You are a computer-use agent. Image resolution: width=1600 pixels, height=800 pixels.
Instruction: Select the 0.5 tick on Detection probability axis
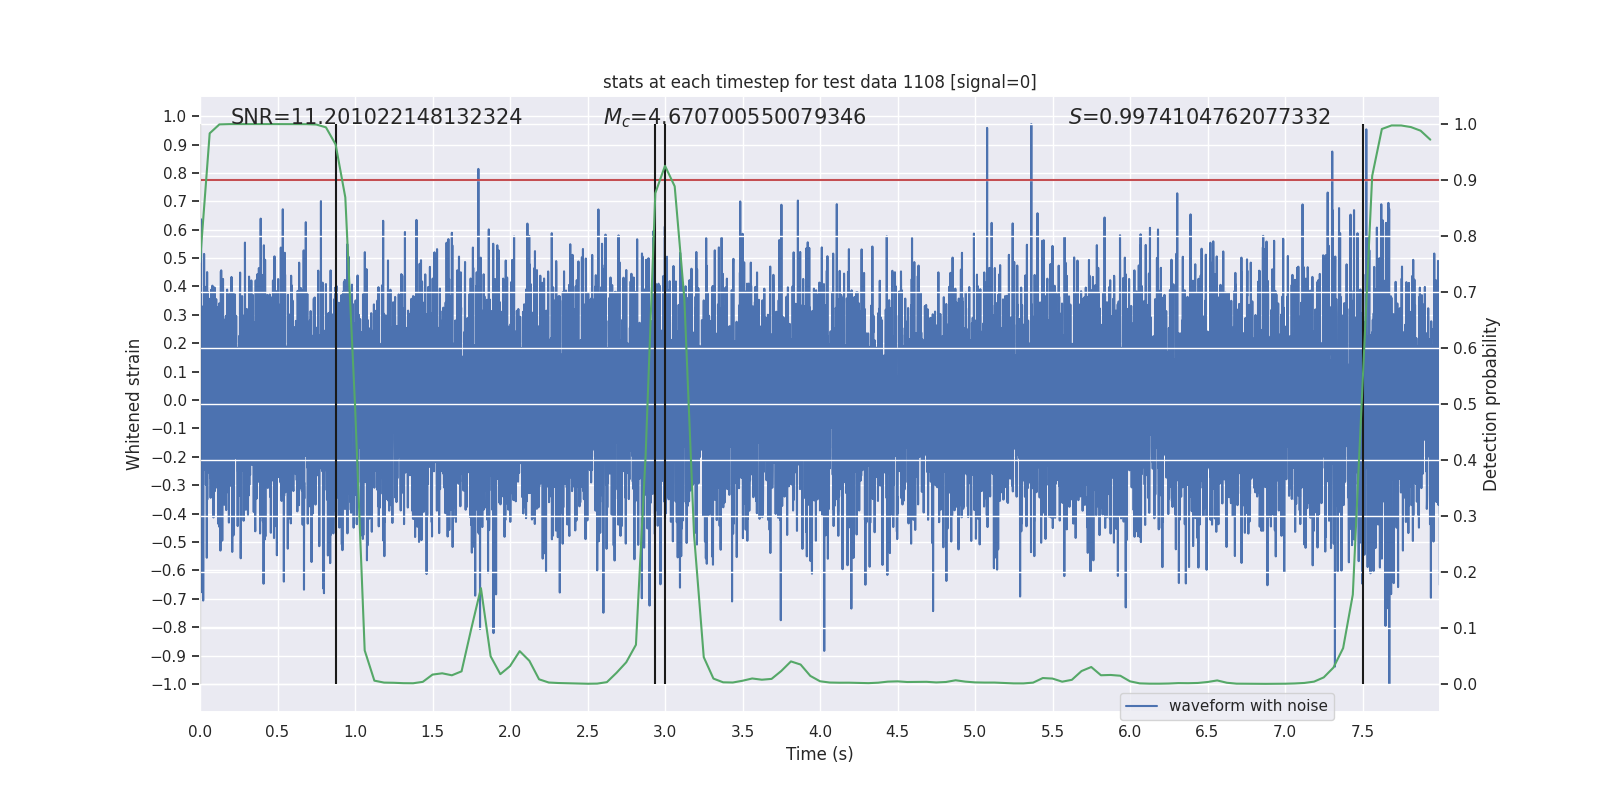point(1465,405)
